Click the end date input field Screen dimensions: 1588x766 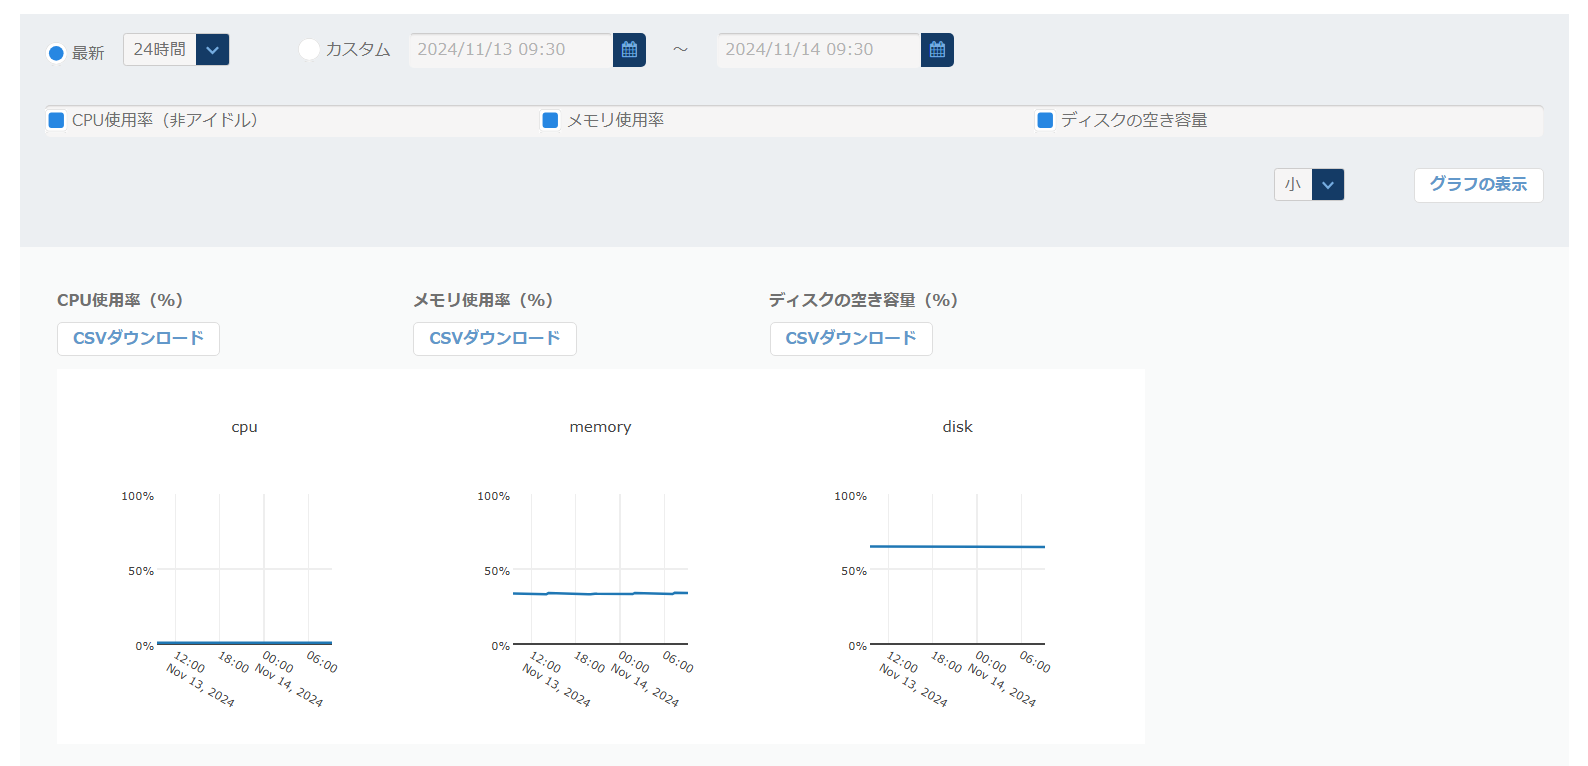point(818,50)
